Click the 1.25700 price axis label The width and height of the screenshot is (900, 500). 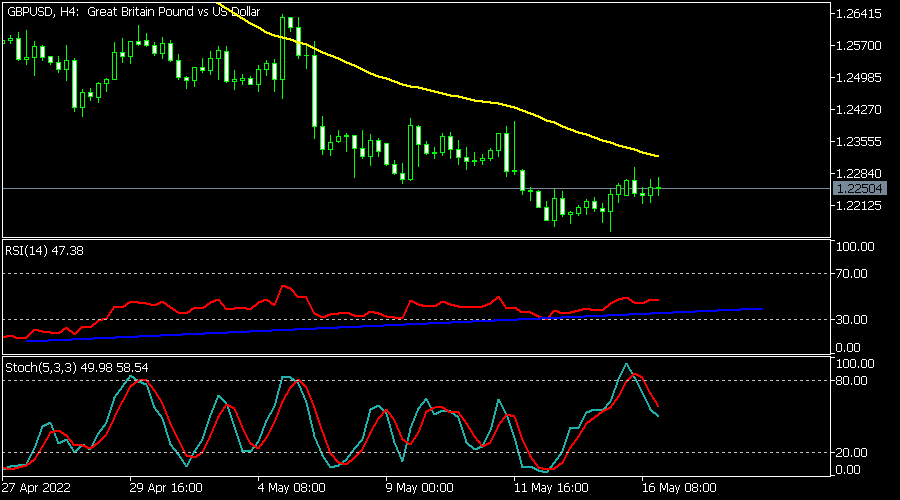pos(859,46)
